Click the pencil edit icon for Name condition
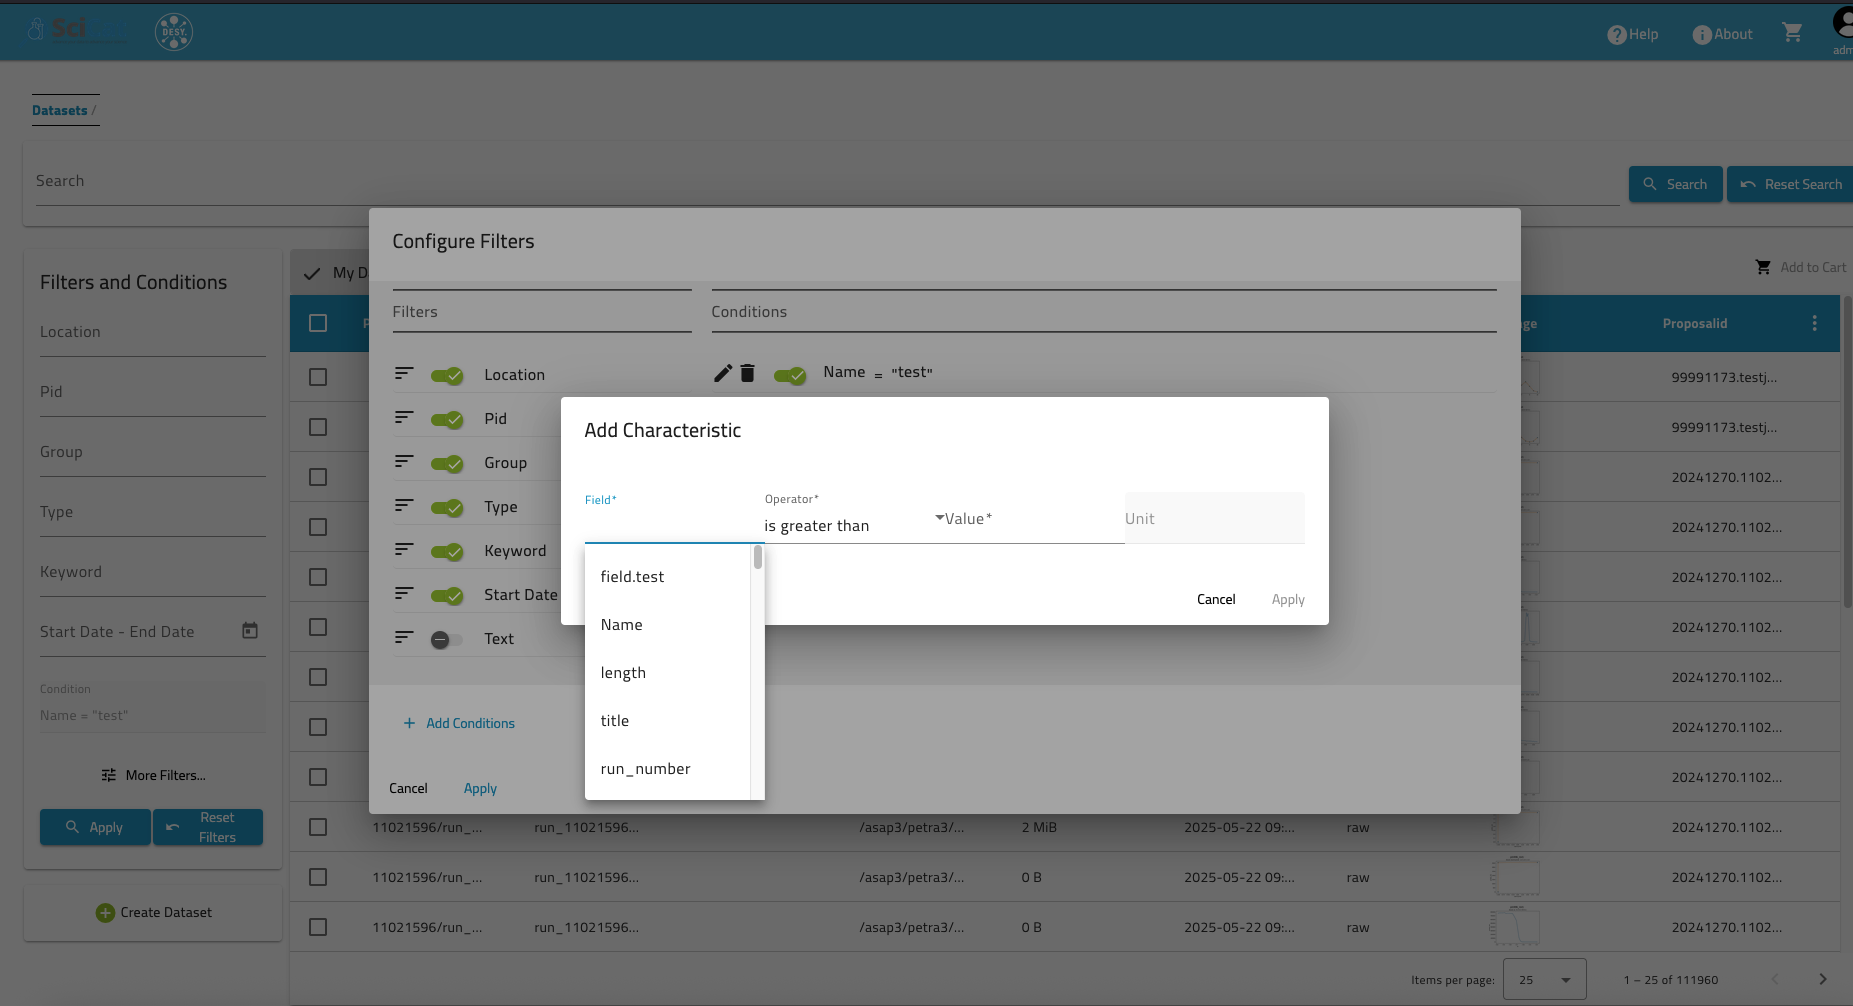This screenshot has width=1853, height=1006. [x=722, y=373]
